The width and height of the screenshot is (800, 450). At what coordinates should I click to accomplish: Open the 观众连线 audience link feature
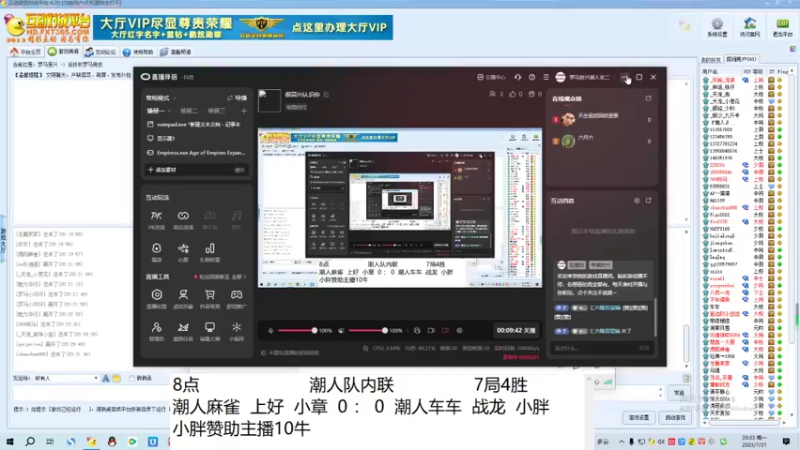183,220
